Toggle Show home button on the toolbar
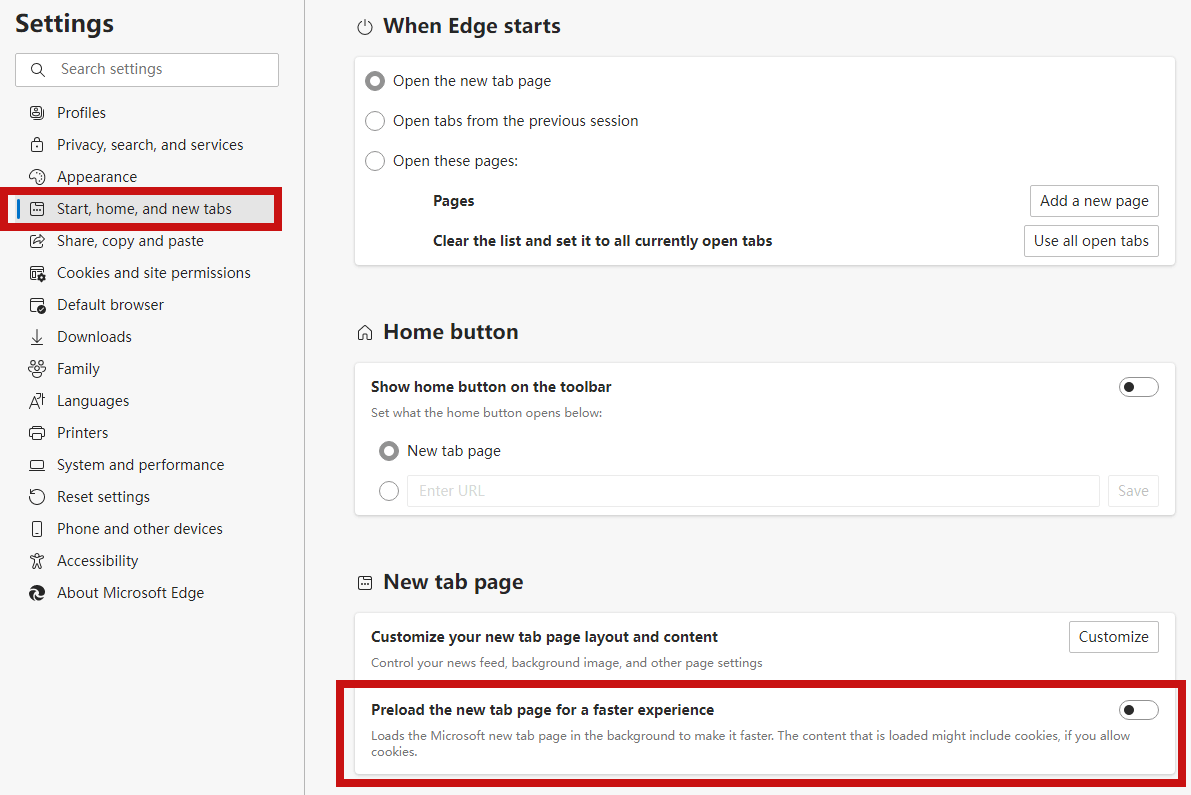This screenshot has width=1191, height=795. coord(1139,387)
